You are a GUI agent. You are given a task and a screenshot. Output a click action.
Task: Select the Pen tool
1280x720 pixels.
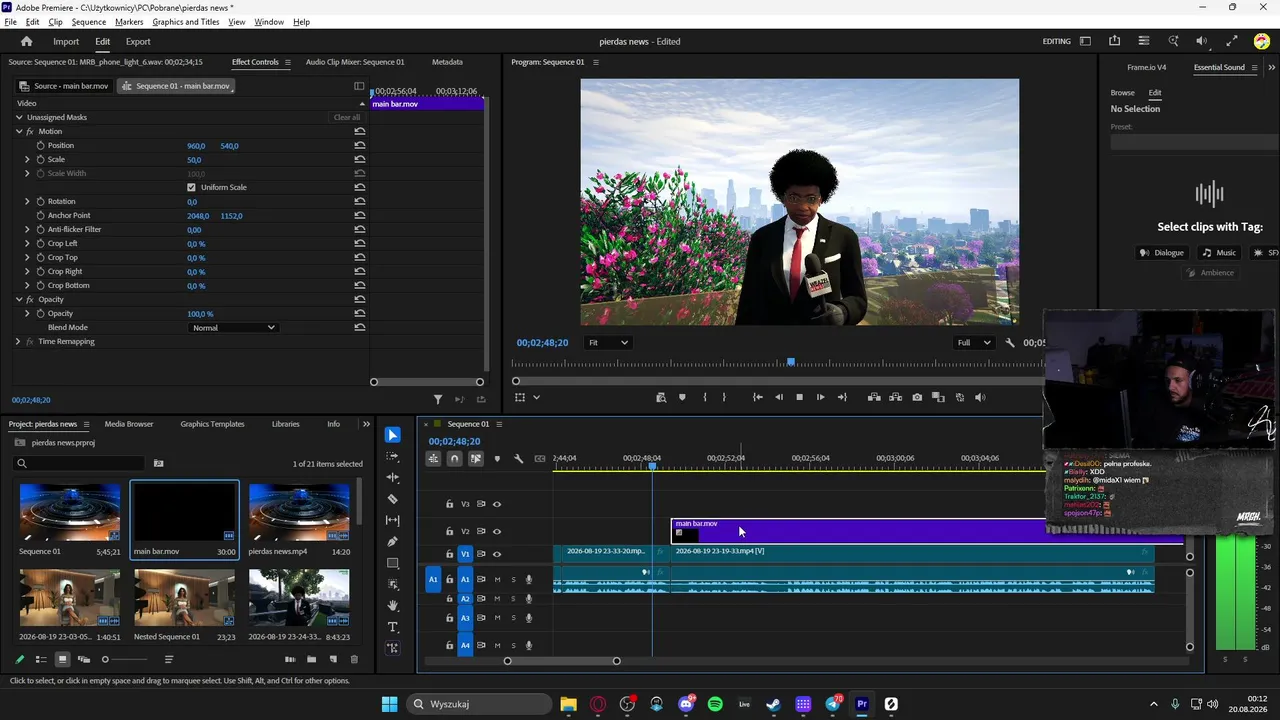(x=393, y=542)
